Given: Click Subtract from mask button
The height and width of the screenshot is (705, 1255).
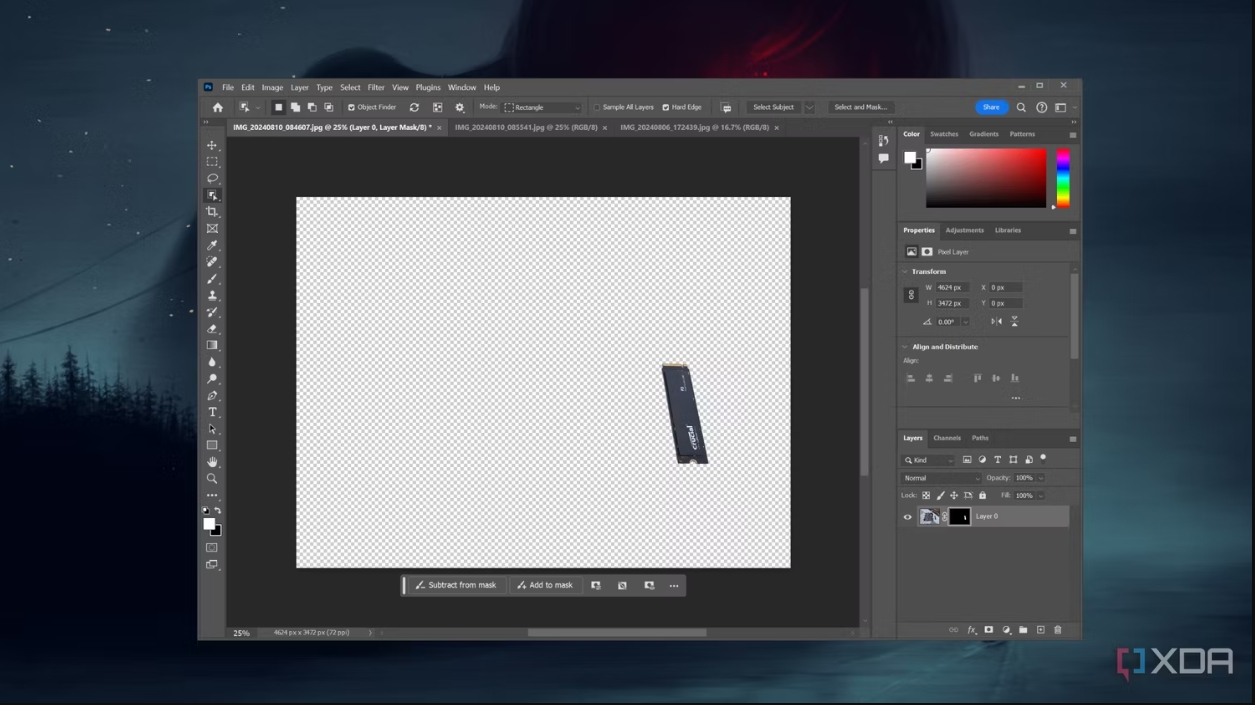Looking at the screenshot, I should 456,585.
